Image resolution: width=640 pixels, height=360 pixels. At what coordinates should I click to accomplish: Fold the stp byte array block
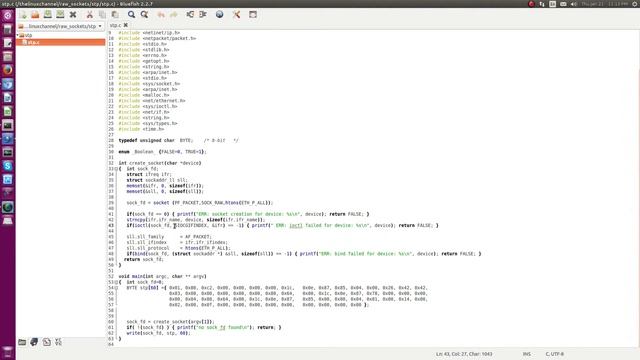pyautogui.click(x=116, y=288)
